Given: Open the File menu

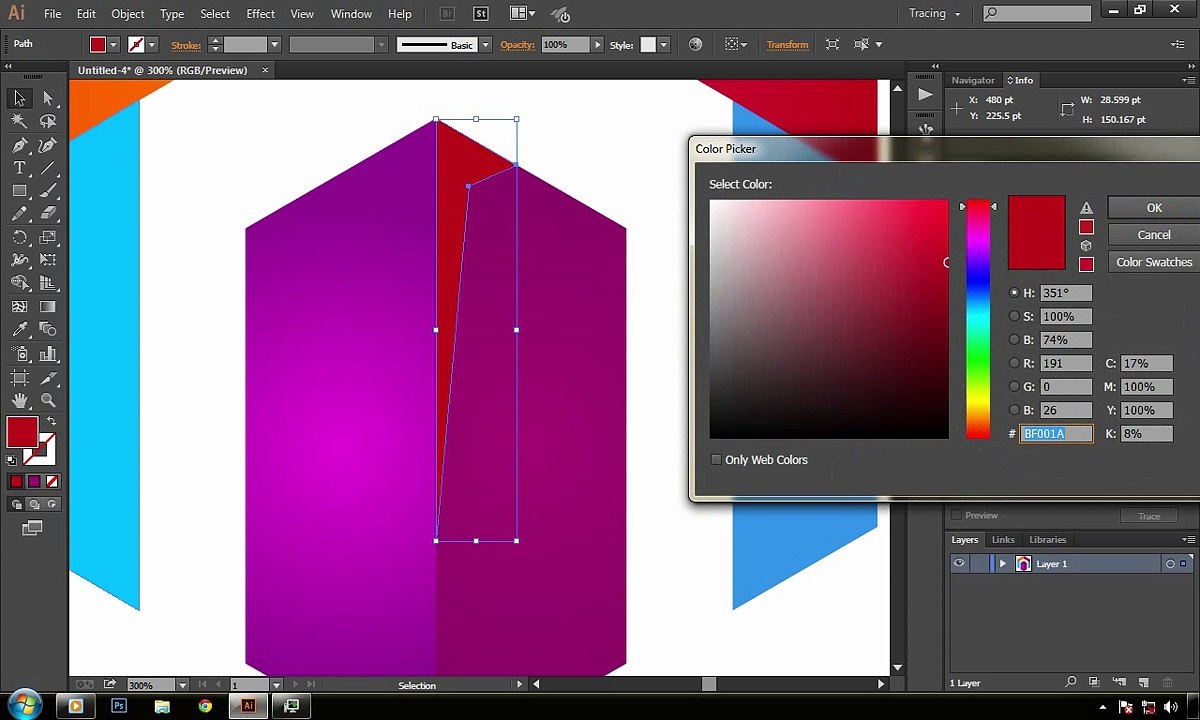Looking at the screenshot, I should [53, 14].
